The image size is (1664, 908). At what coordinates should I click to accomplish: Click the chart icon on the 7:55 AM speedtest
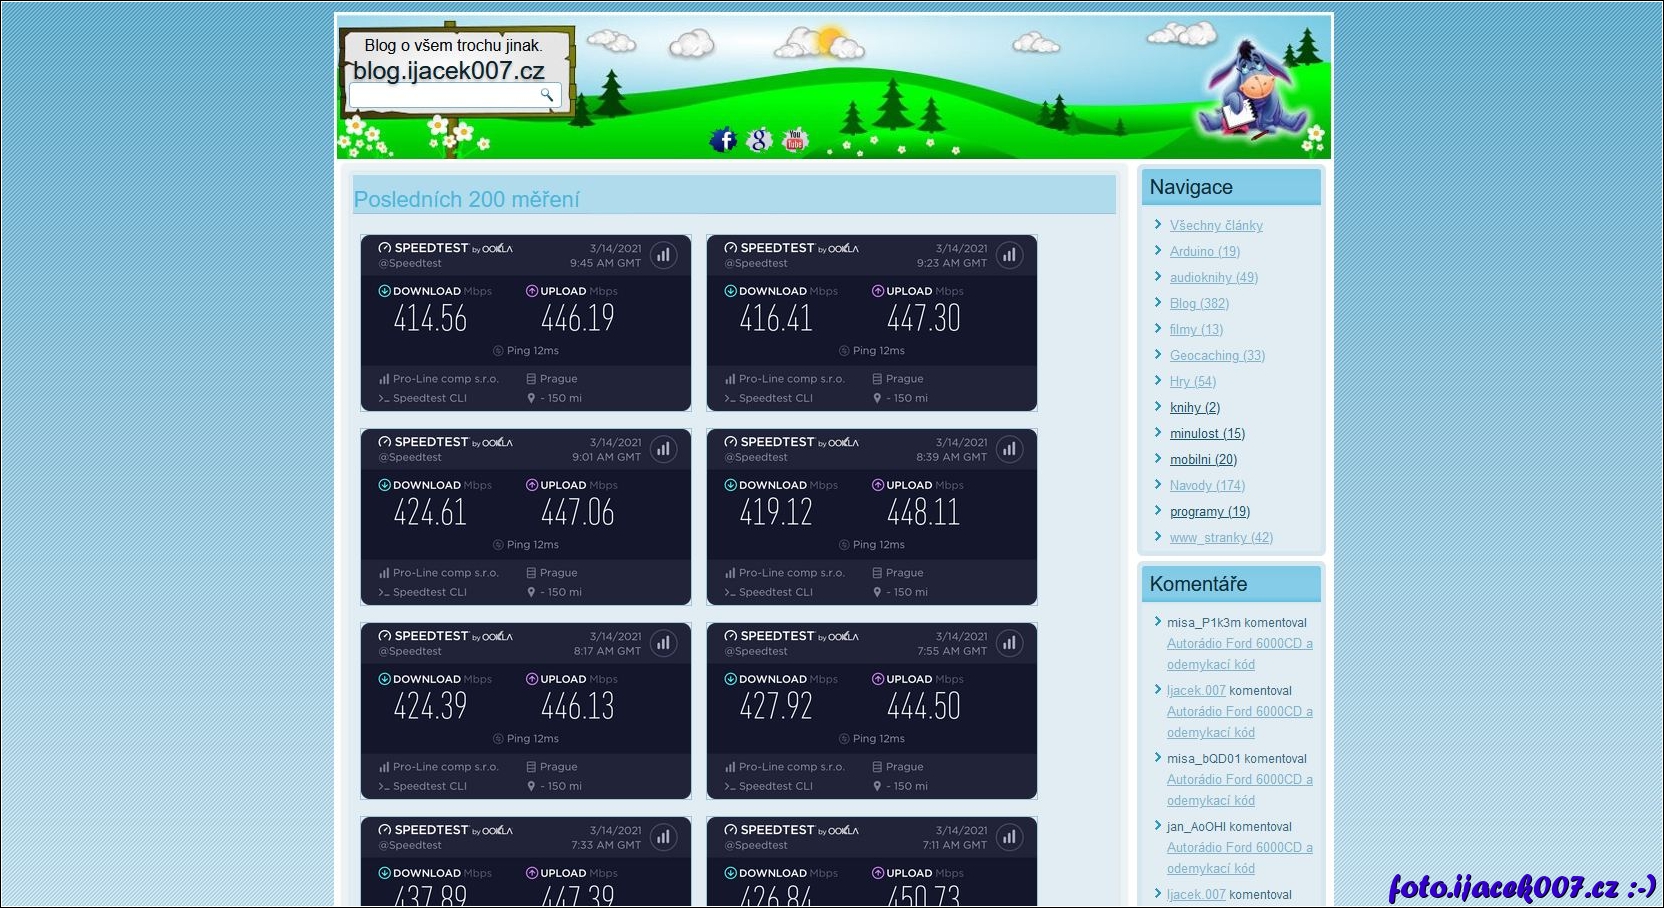point(1009,643)
